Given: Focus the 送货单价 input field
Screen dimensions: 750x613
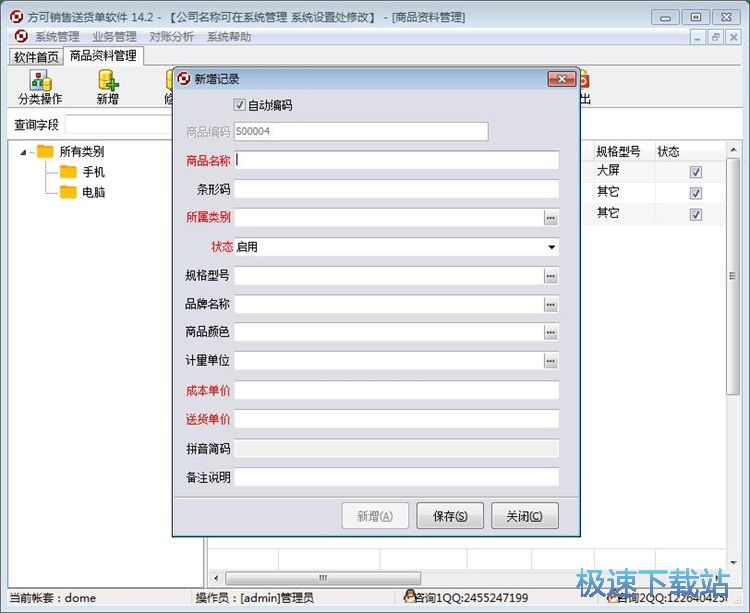Looking at the screenshot, I should pyautogui.click(x=397, y=419).
